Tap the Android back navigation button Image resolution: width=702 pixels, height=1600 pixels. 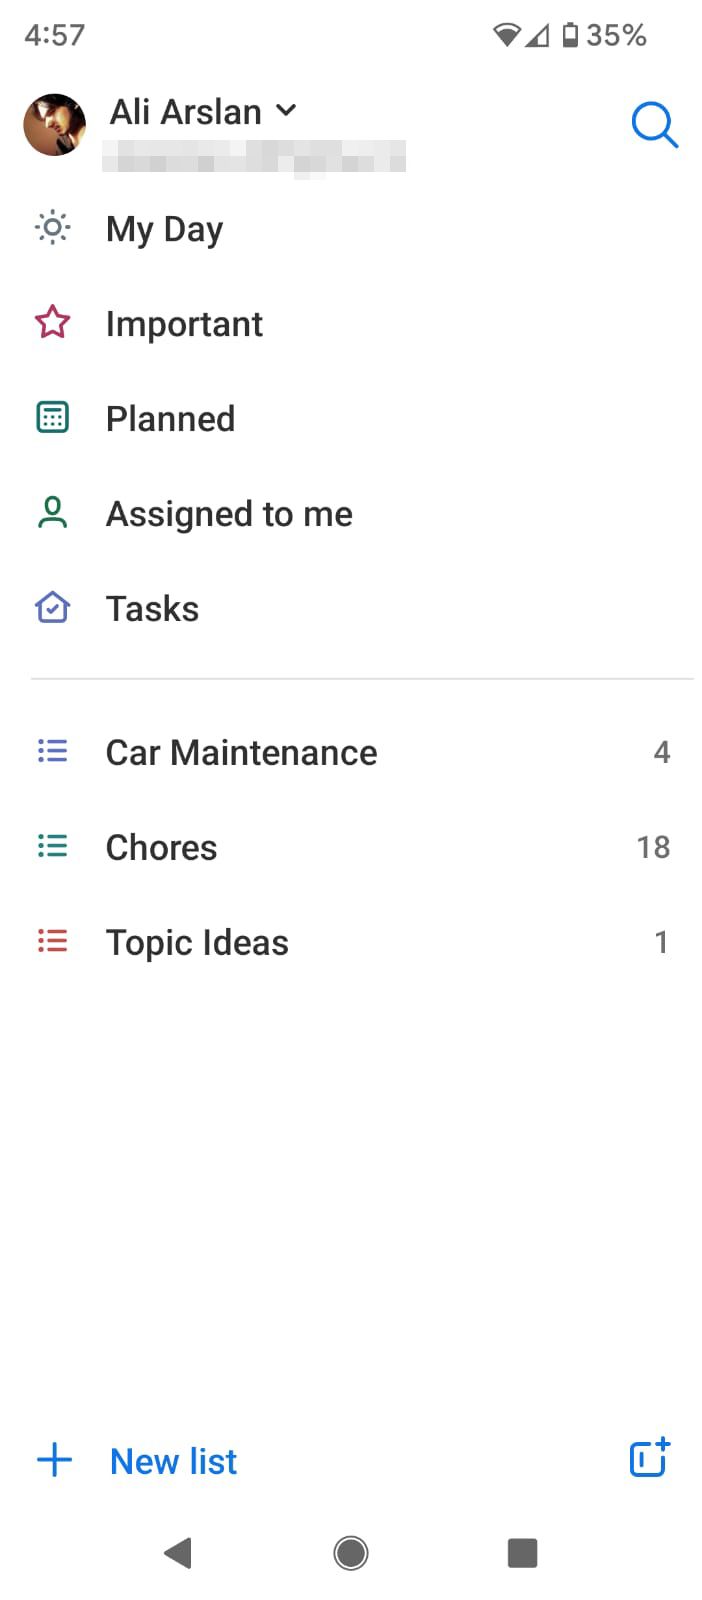tap(177, 1553)
